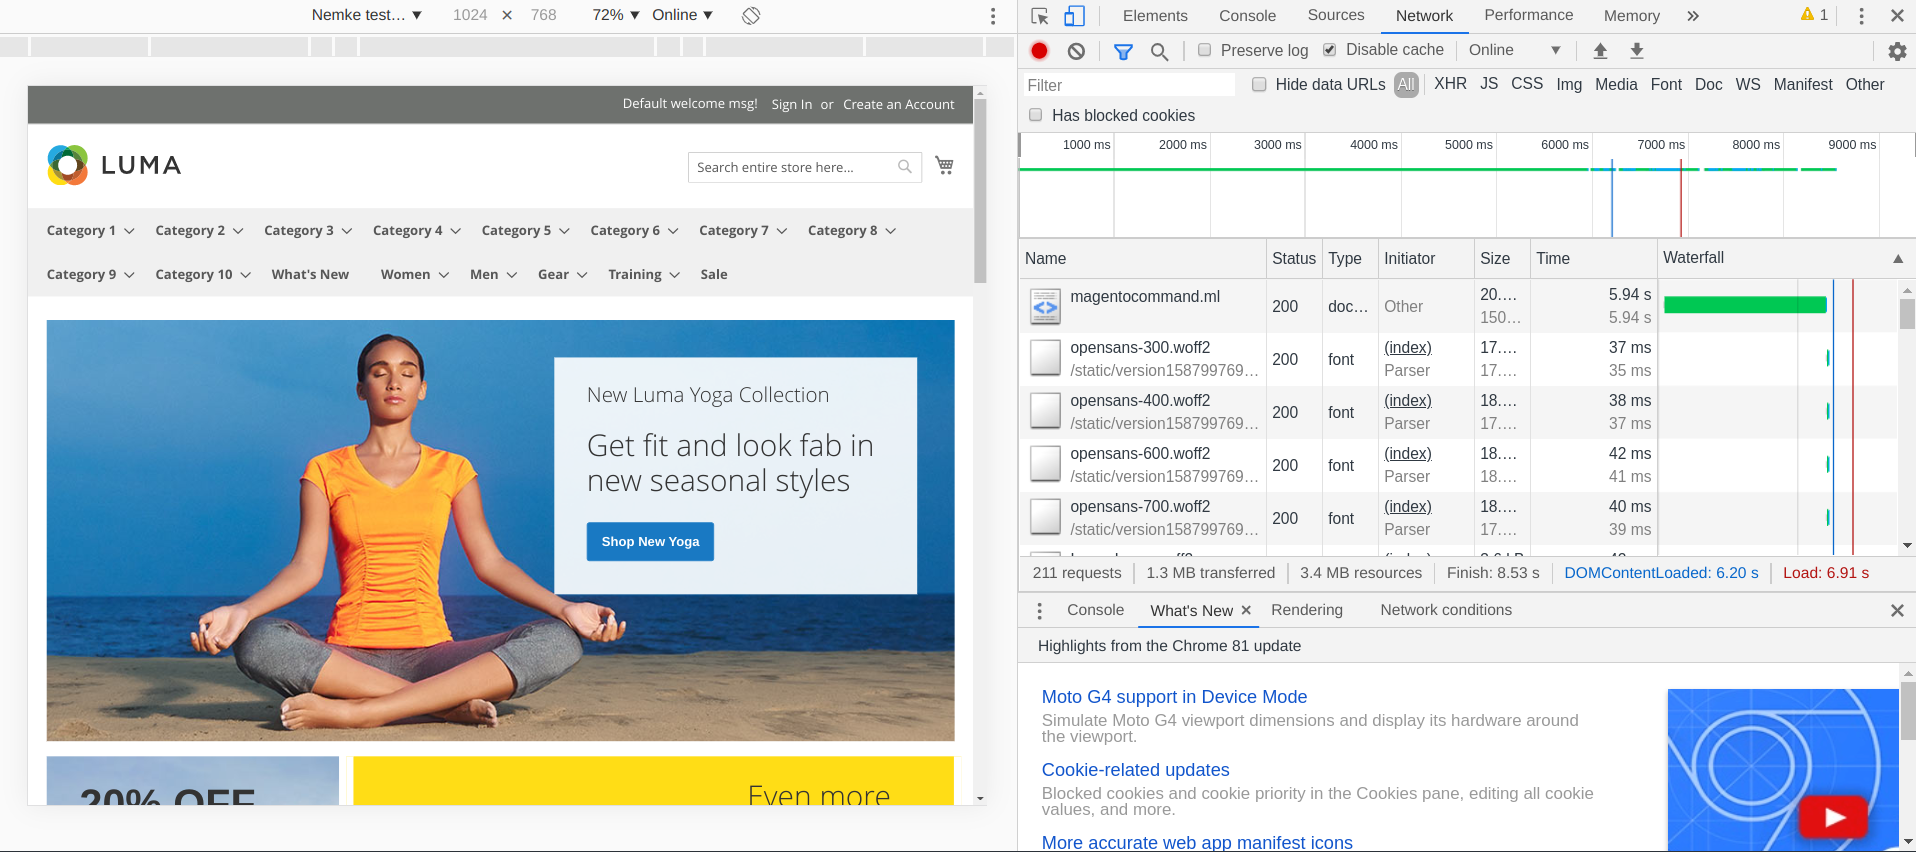The image size is (1916, 852).
Task: Click the Shop New Yoga button
Action: pyautogui.click(x=650, y=541)
